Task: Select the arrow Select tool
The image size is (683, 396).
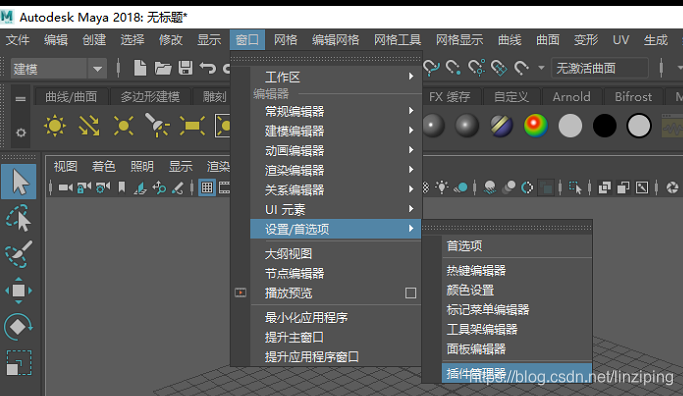Action: pyautogui.click(x=18, y=182)
